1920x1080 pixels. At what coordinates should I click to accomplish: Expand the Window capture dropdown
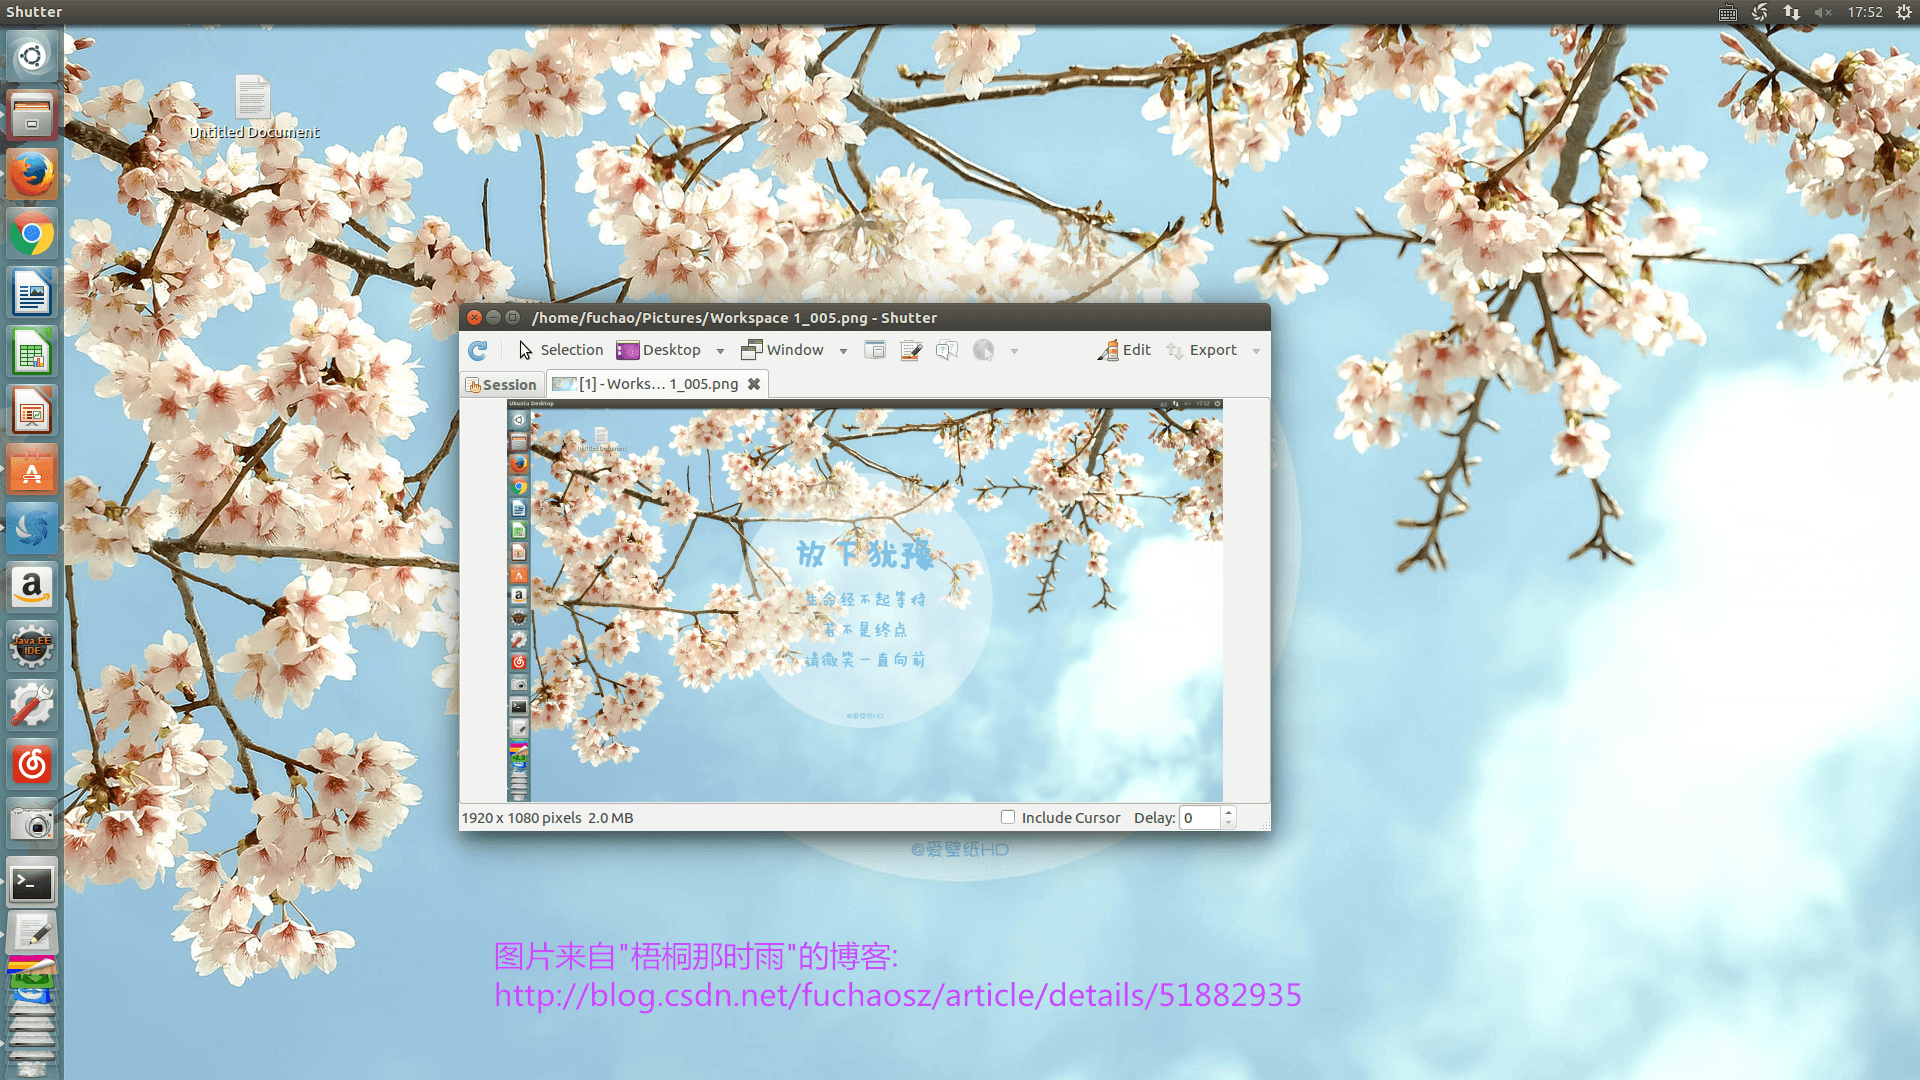tap(843, 349)
